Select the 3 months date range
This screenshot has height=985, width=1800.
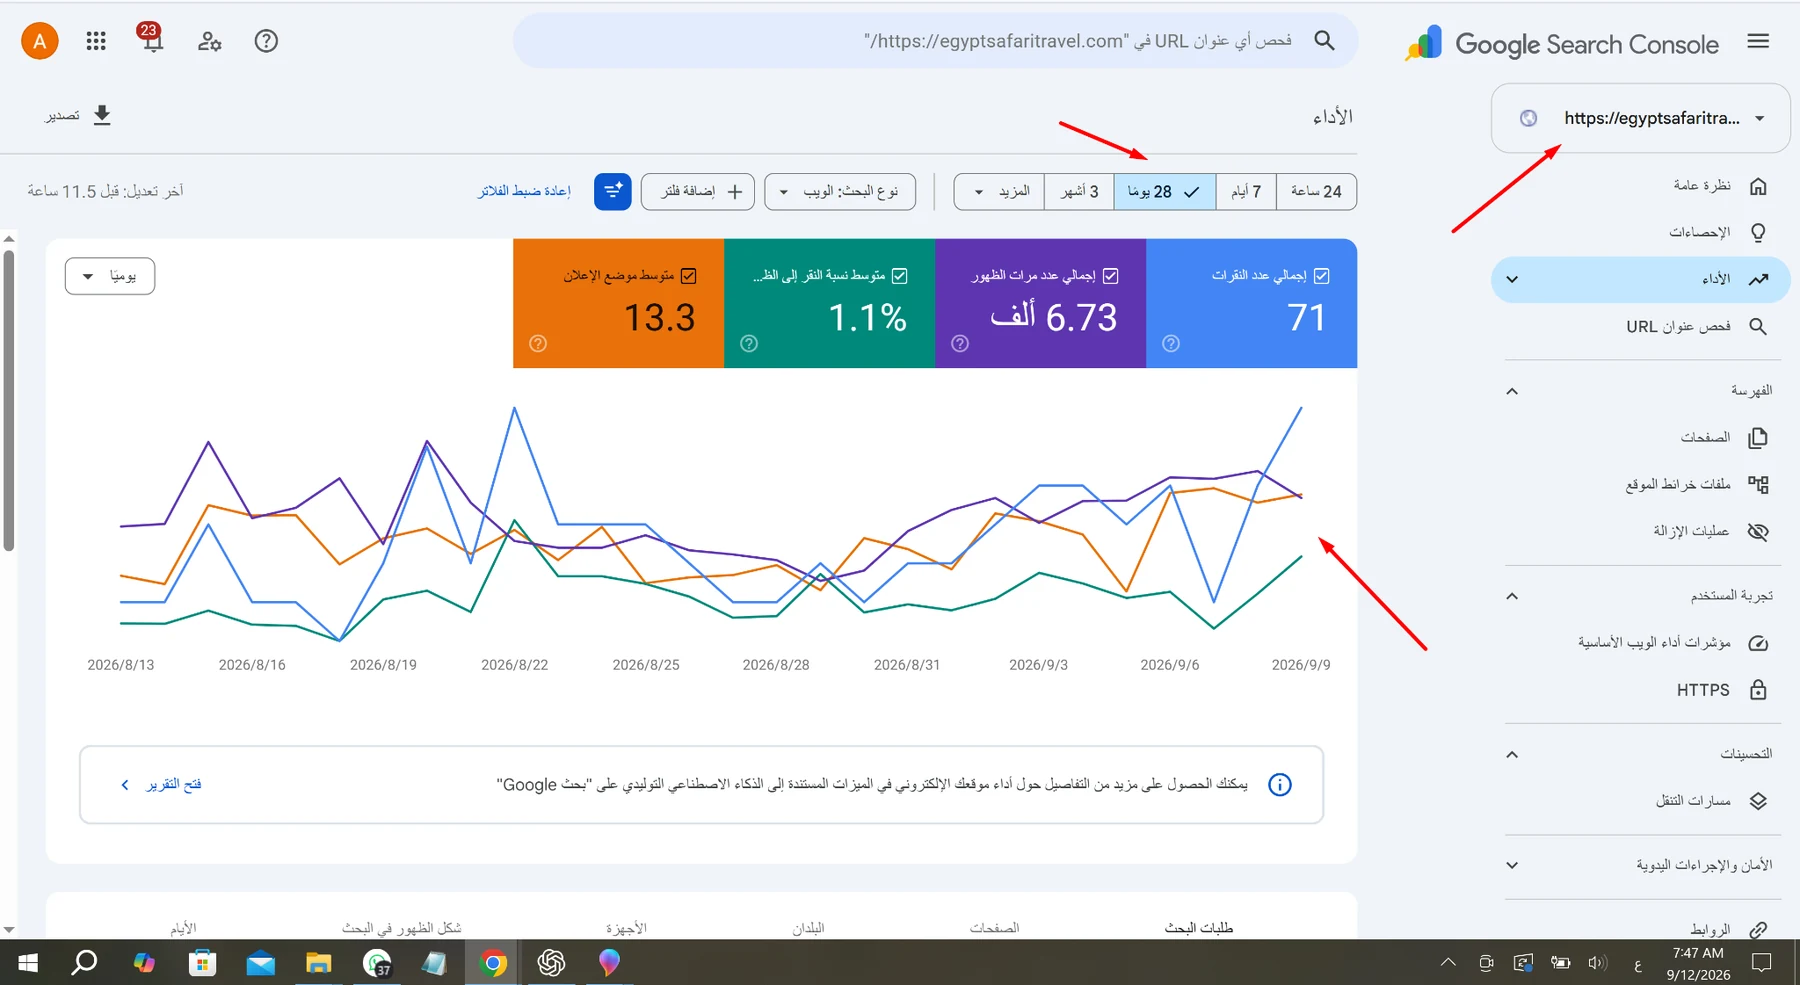click(1079, 191)
